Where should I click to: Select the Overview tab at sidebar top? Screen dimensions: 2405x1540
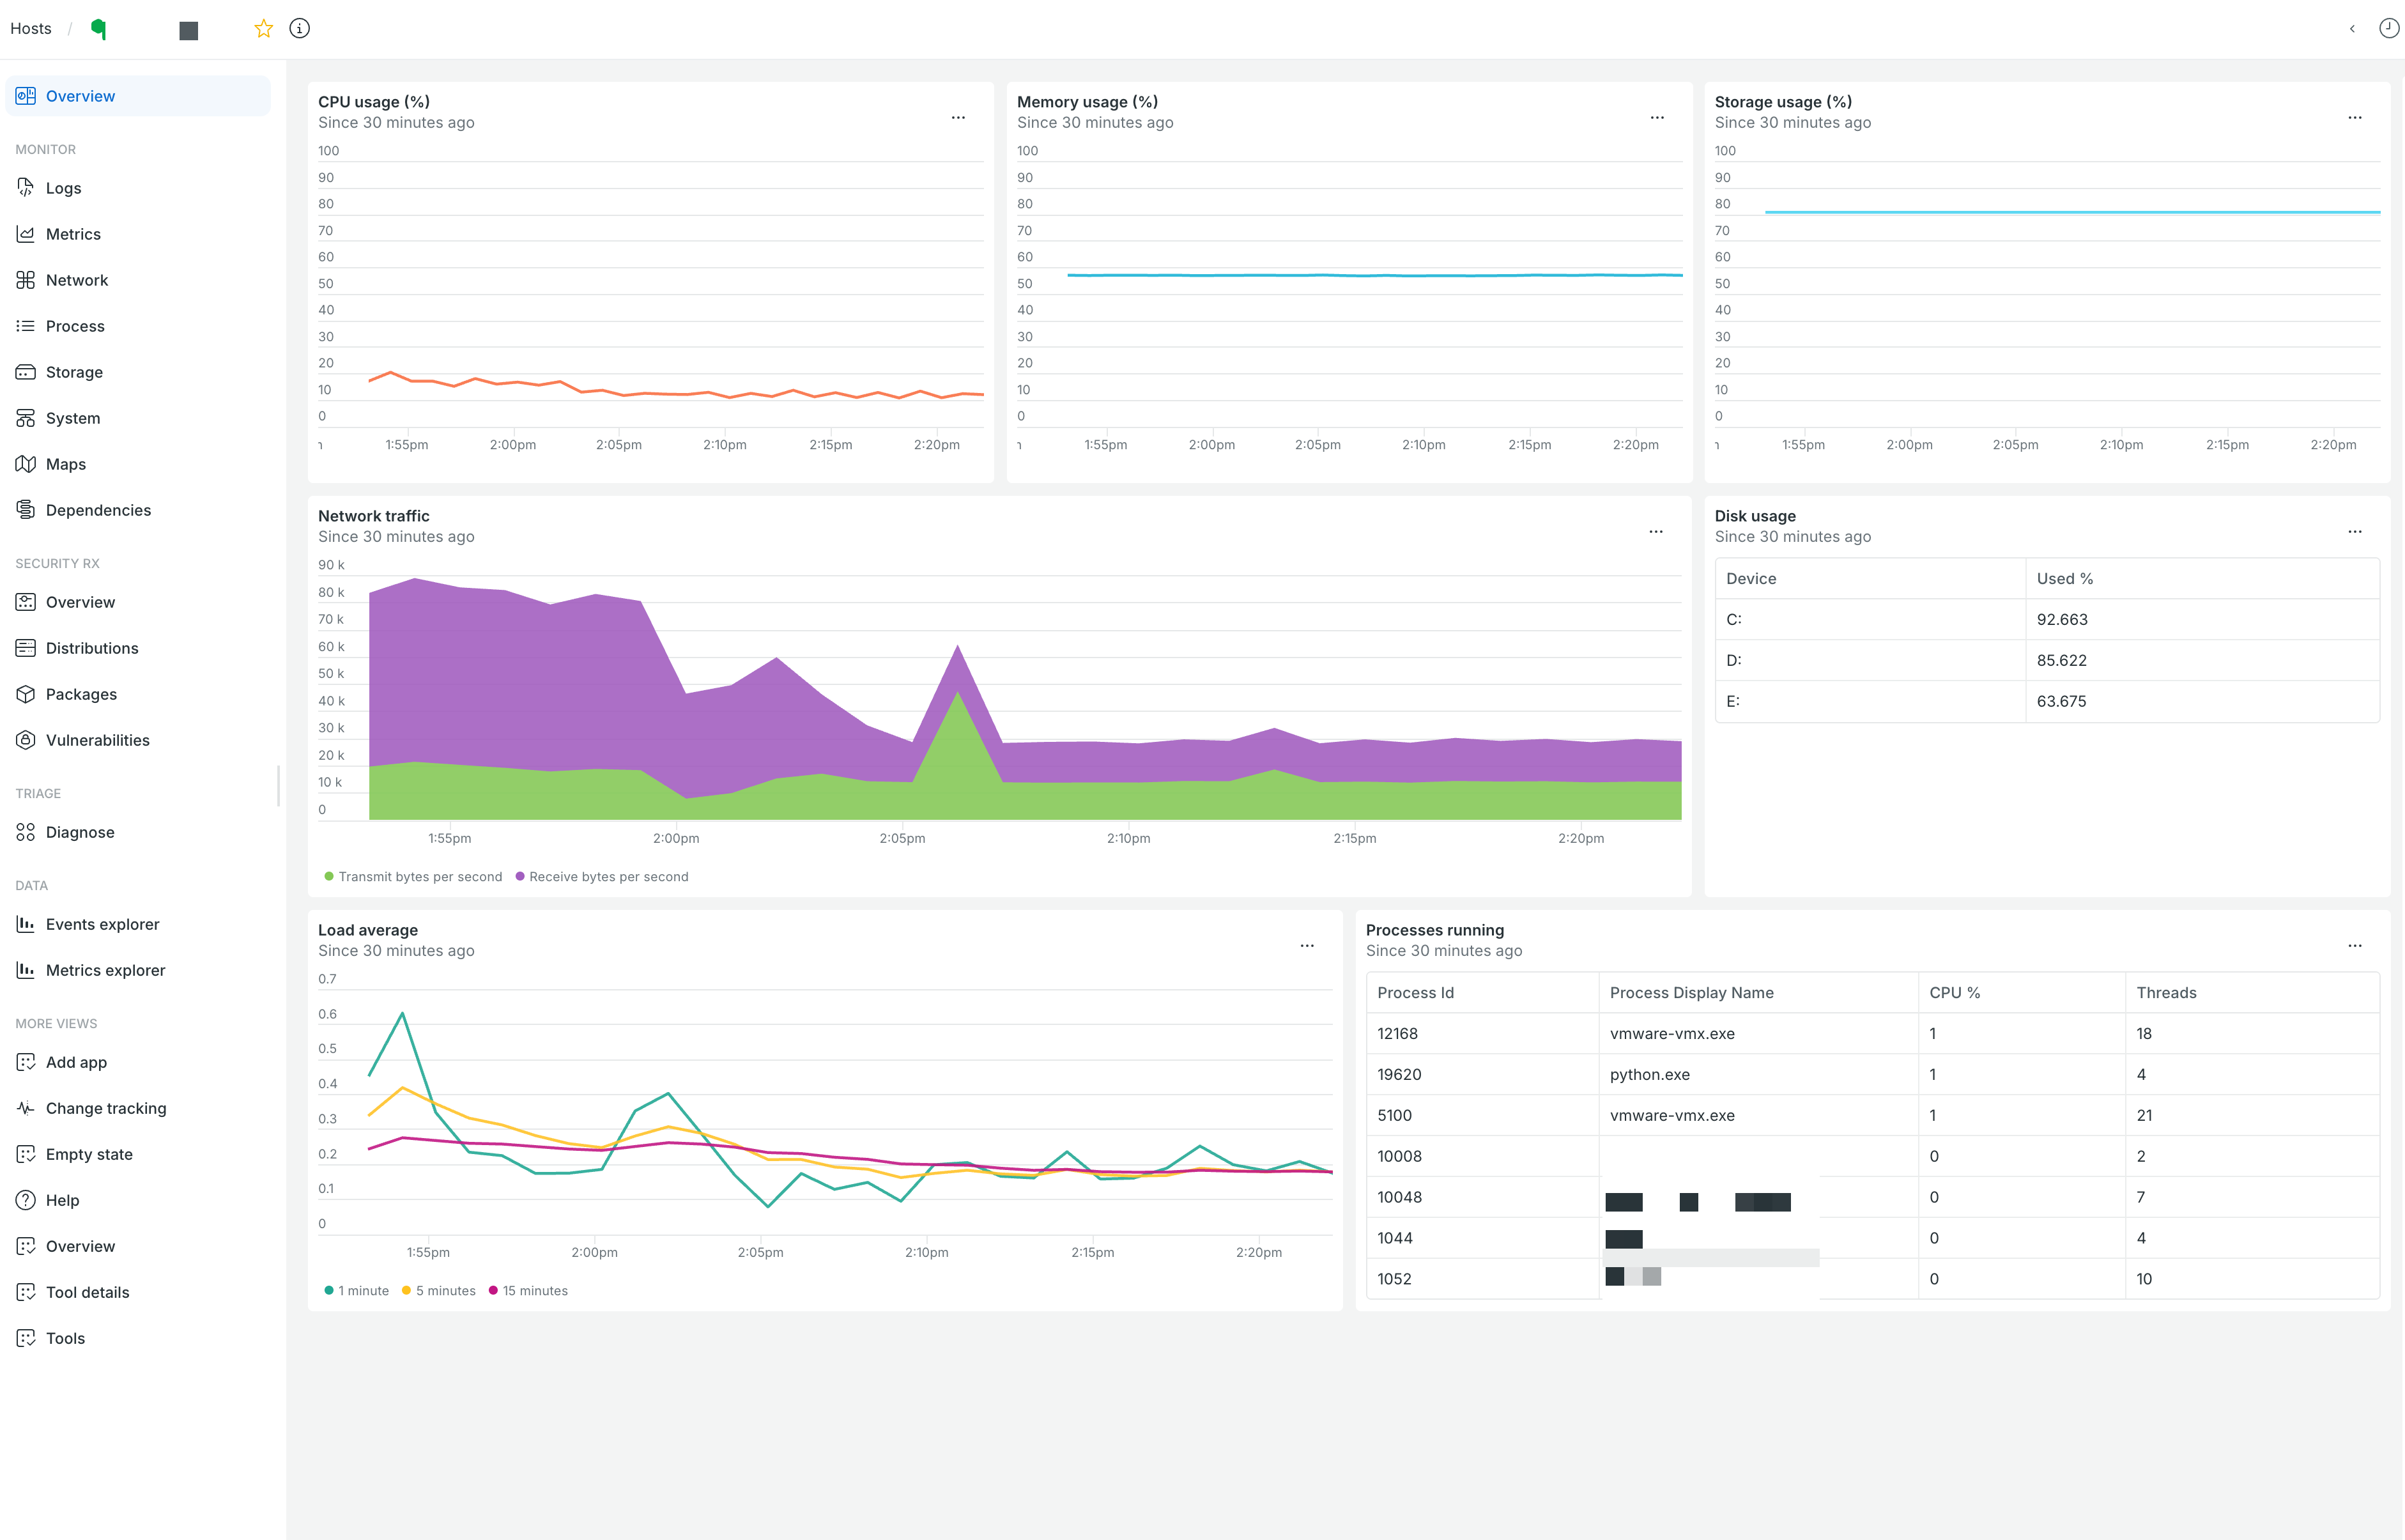[x=138, y=96]
